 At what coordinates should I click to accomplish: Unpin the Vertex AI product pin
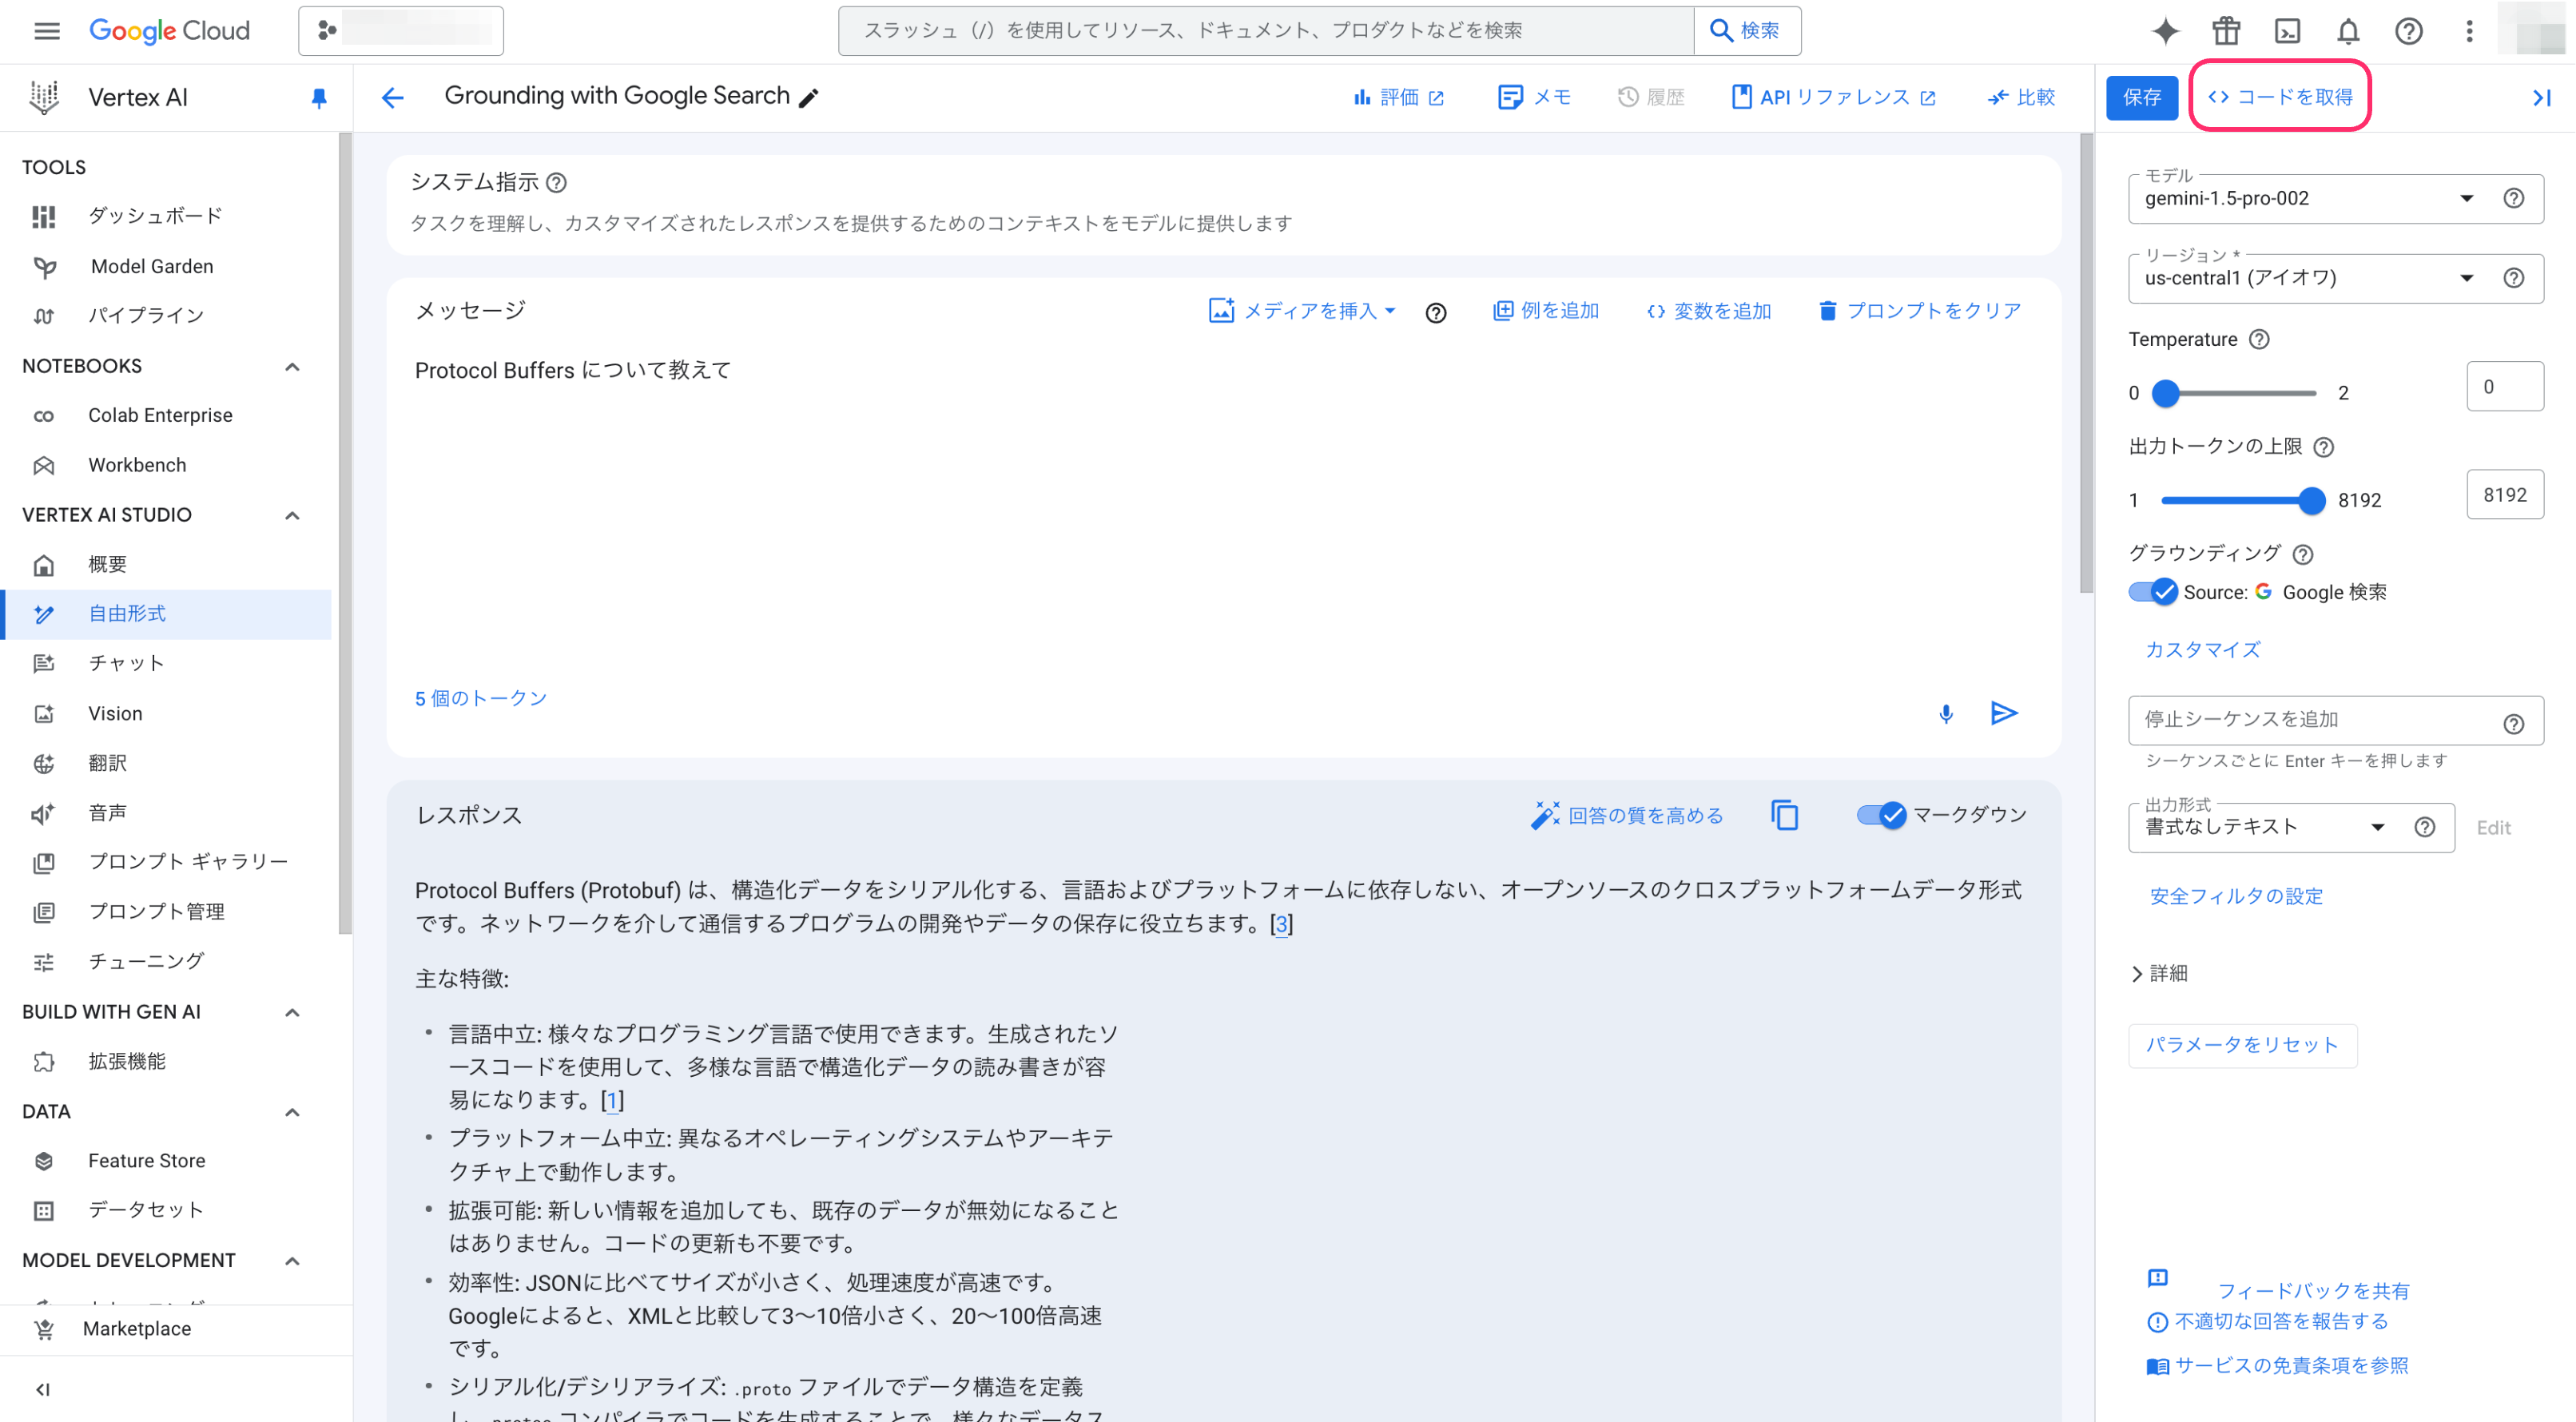tap(319, 97)
